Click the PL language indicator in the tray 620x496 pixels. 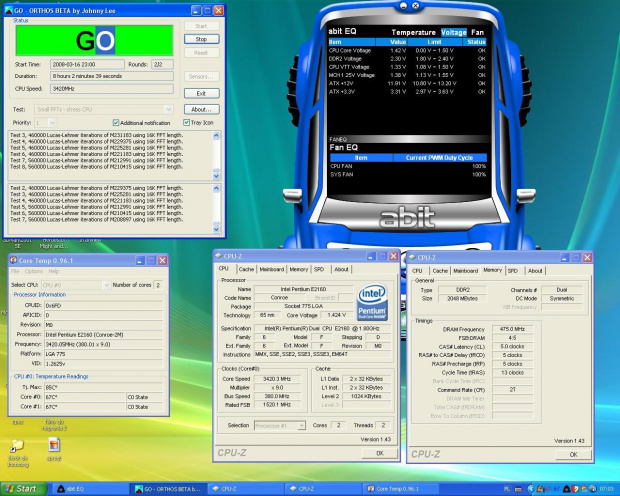[x=507, y=489]
